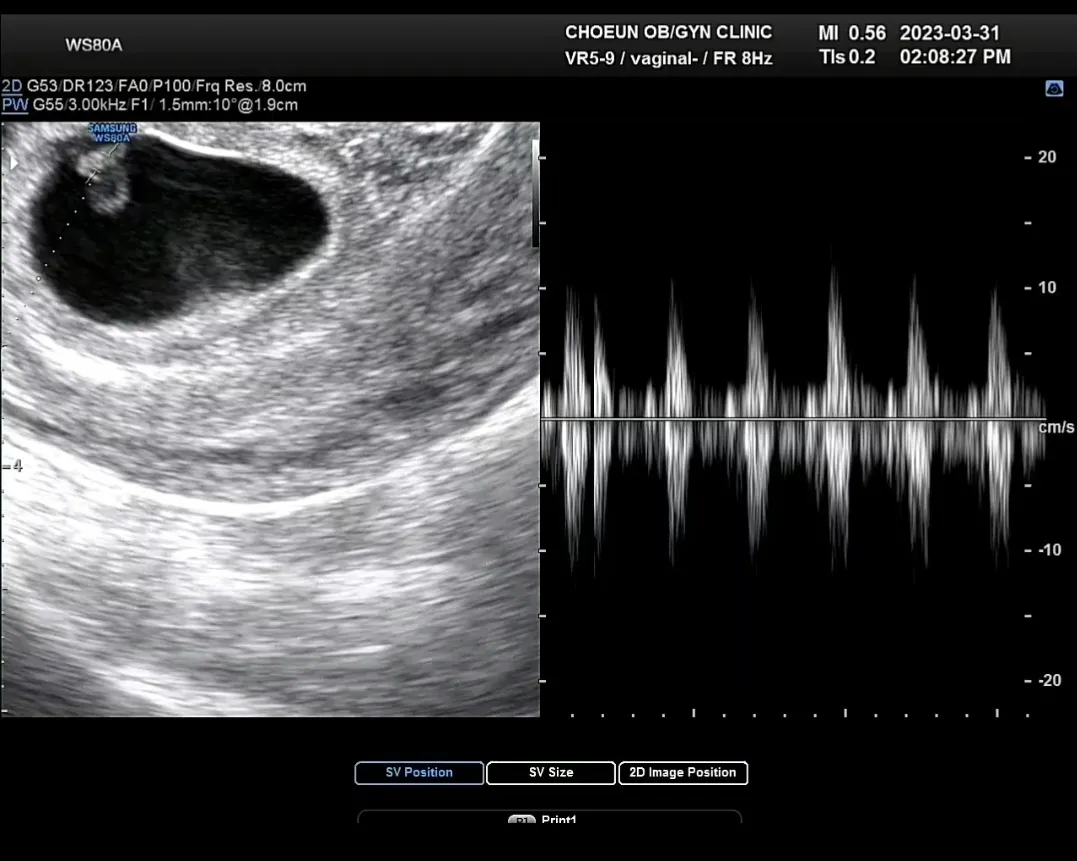
Task: Click the -10 velocity scale mark
Action: coord(1050,550)
